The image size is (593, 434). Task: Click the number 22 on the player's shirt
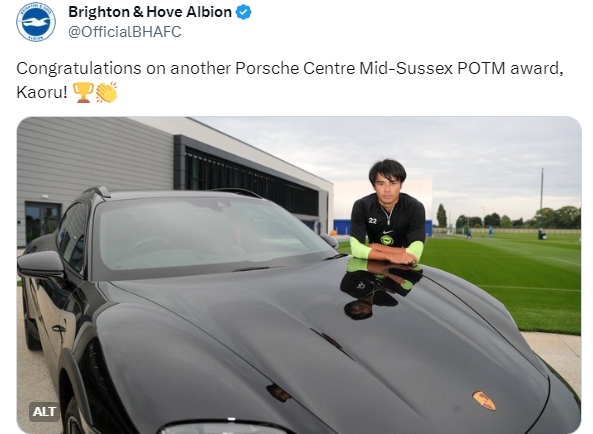pos(373,221)
